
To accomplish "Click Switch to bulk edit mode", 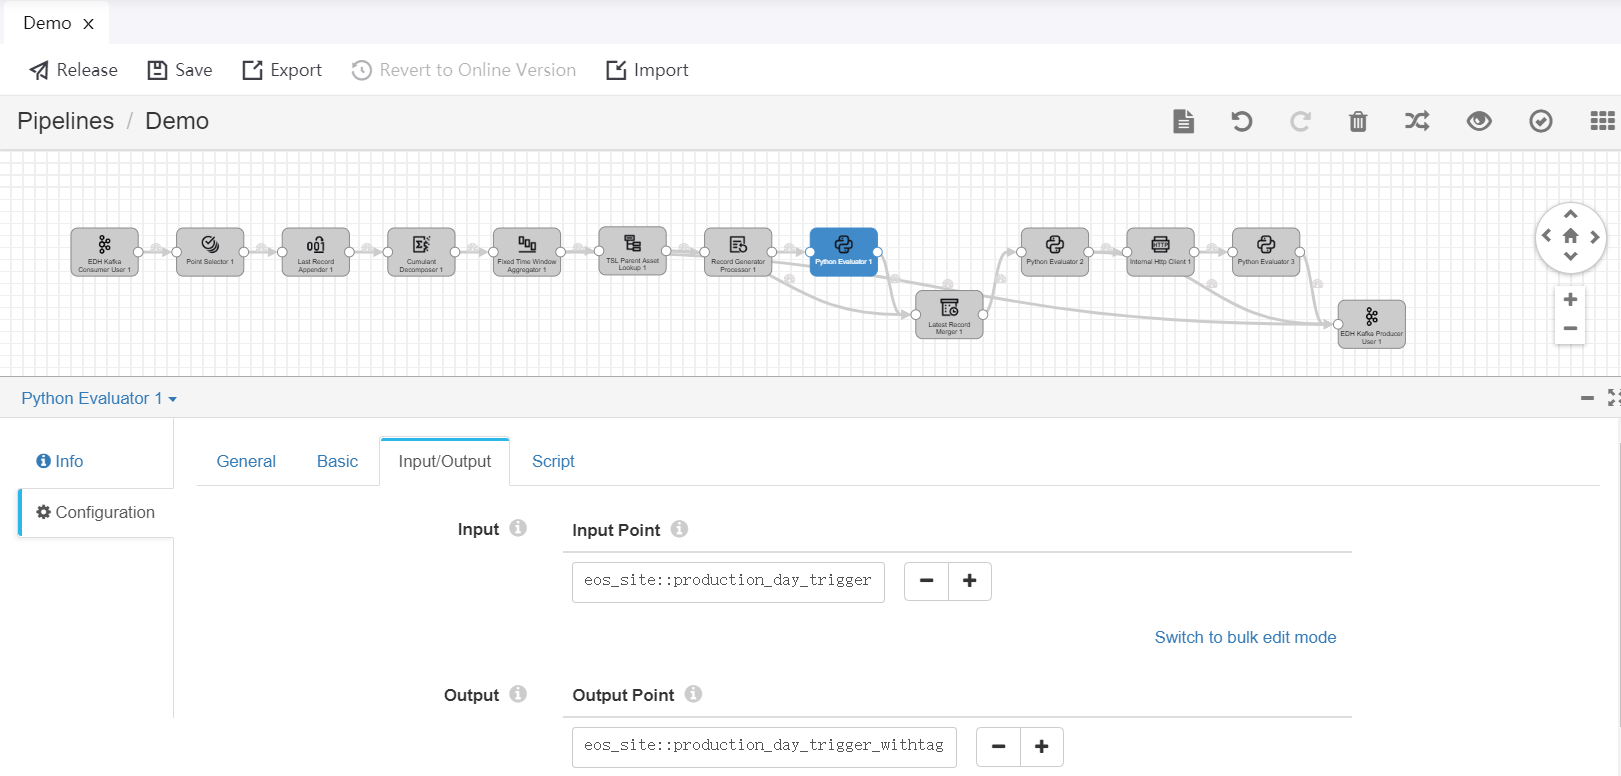I will 1245,637.
